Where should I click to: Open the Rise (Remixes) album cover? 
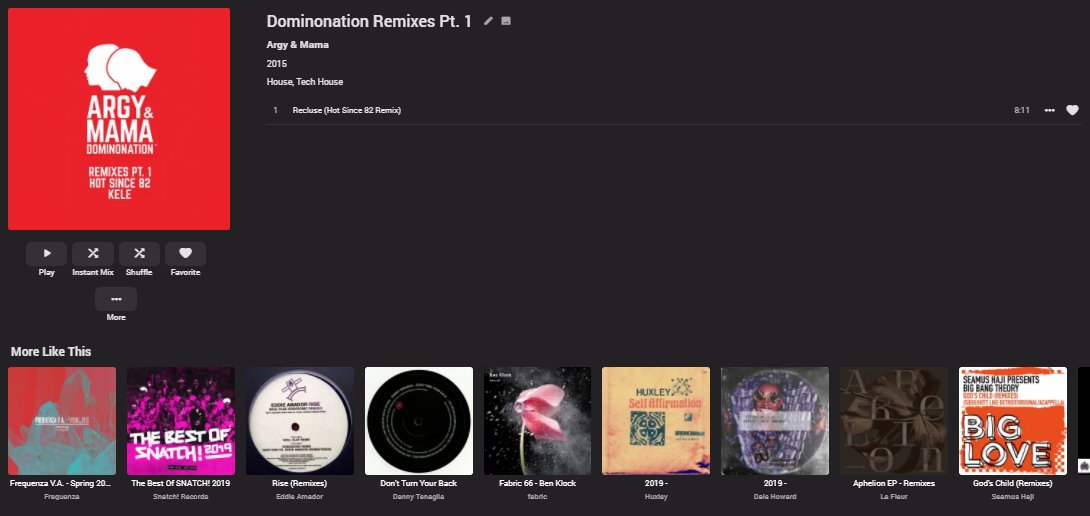pos(300,421)
